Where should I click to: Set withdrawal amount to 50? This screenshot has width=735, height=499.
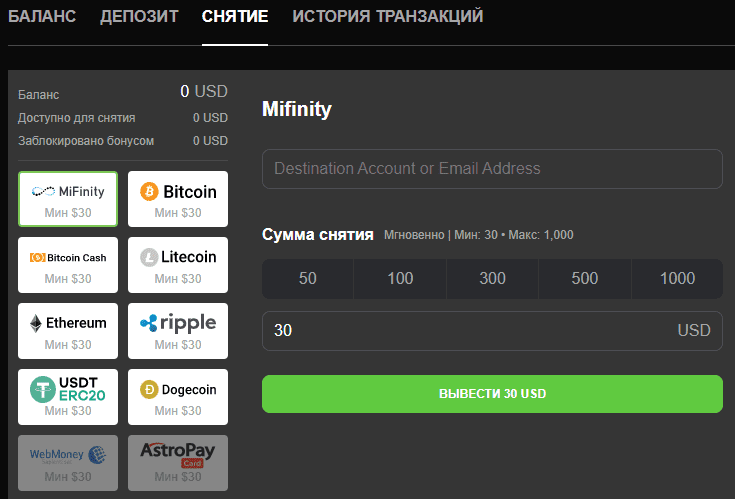coord(308,279)
